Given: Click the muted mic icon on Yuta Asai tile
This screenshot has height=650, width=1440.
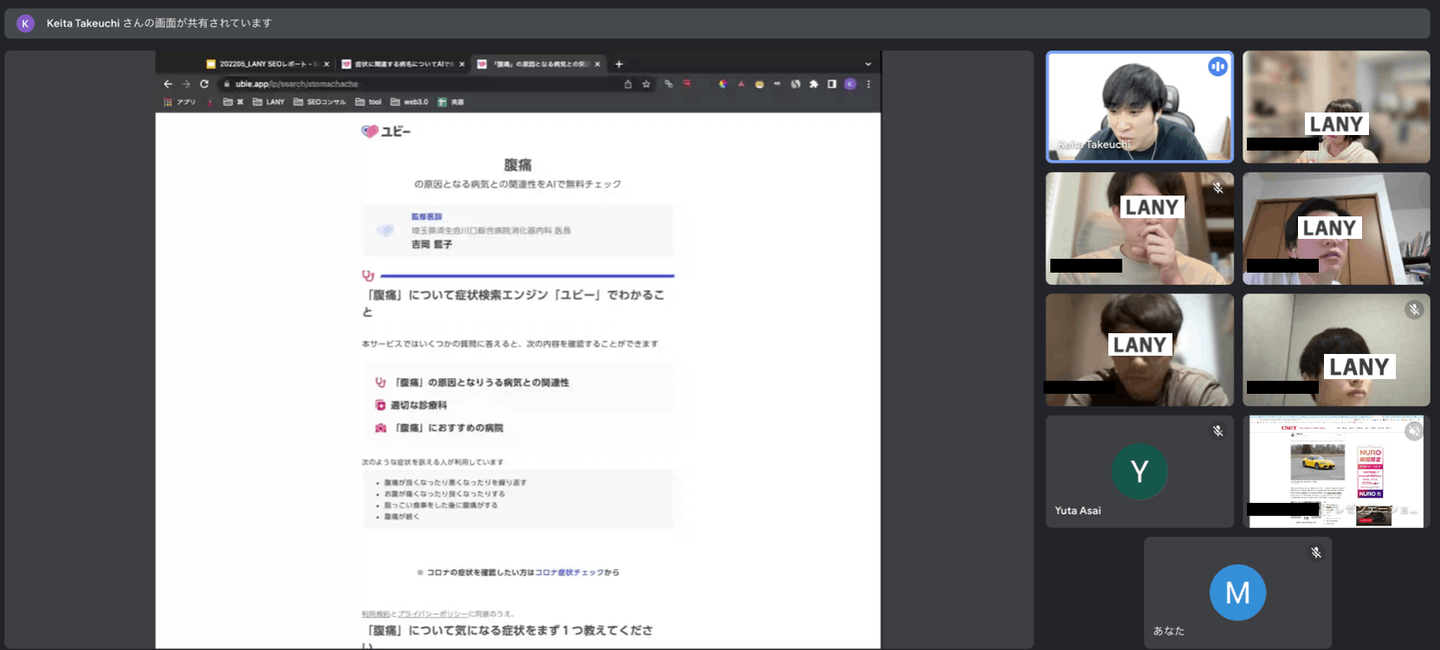Looking at the screenshot, I should [1218, 431].
